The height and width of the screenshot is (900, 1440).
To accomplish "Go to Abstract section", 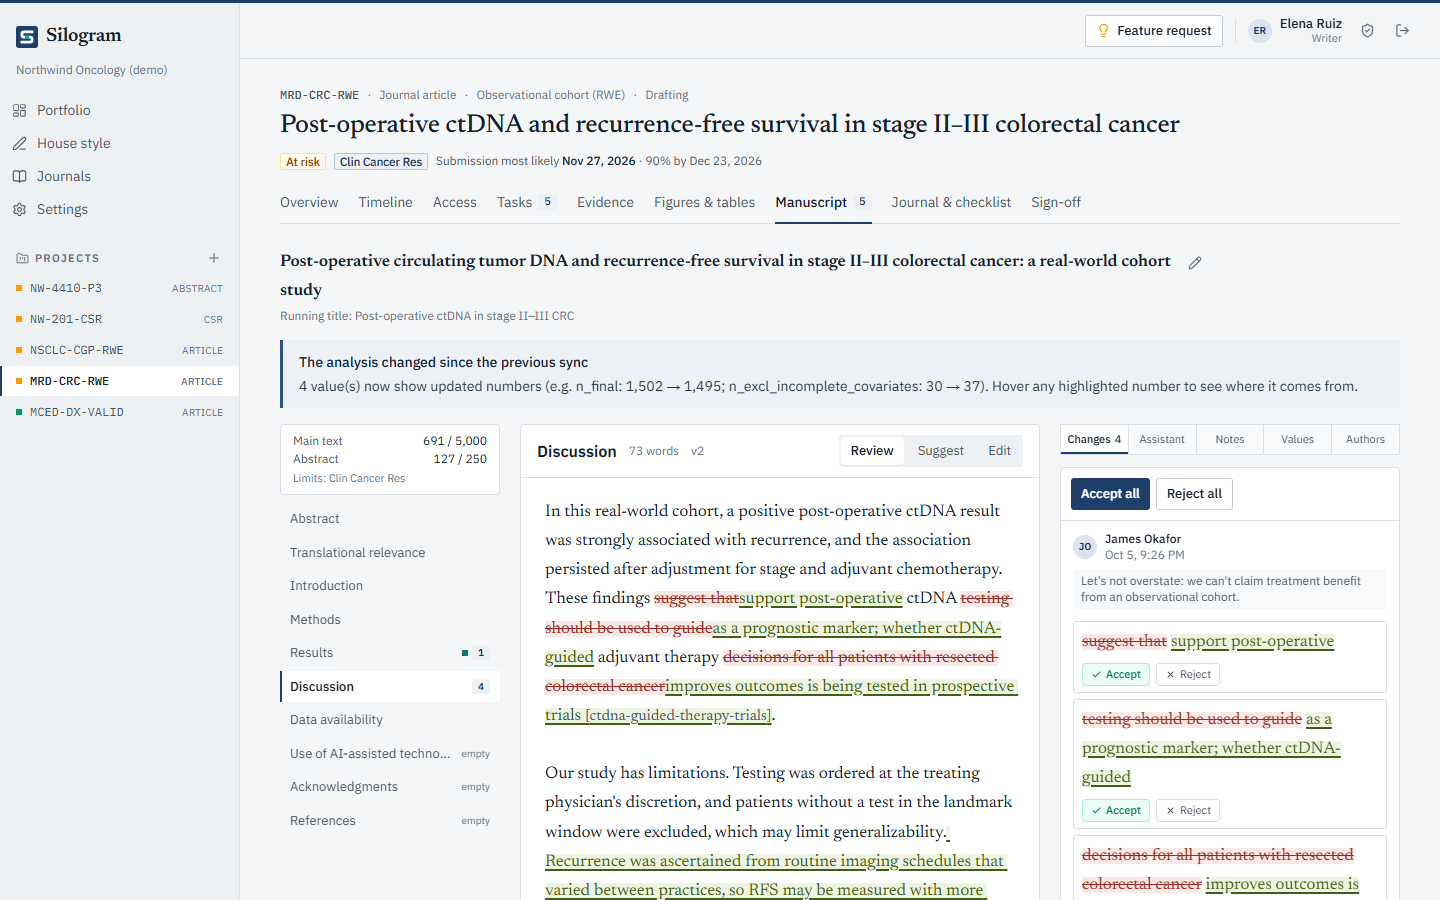I will pos(390,519).
